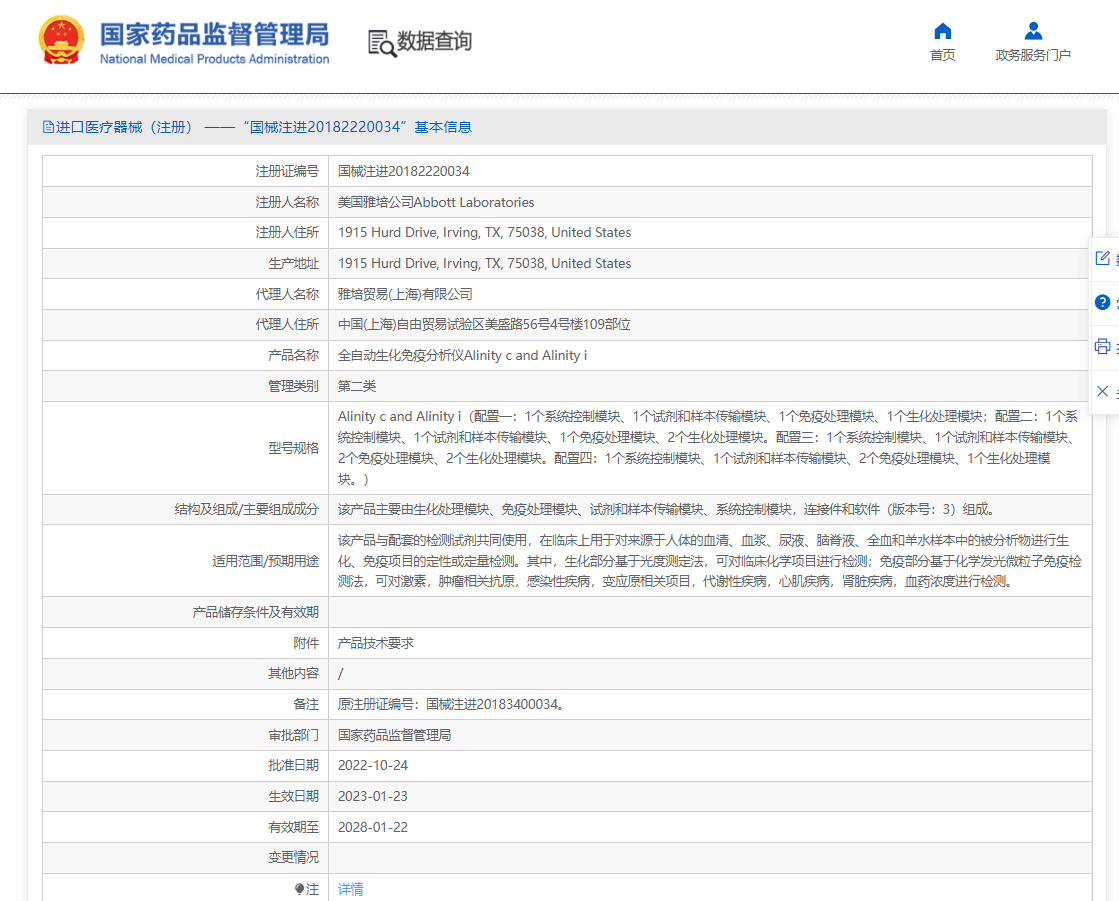Click 生产地址 address value
This screenshot has width=1119, height=901.
point(484,263)
